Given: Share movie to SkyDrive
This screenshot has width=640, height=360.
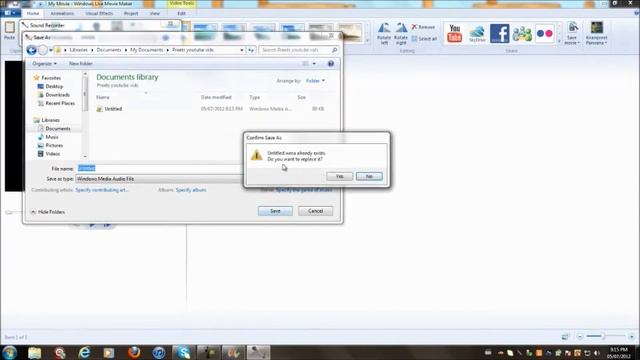Looking at the screenshot, I should tap(477, 33).
